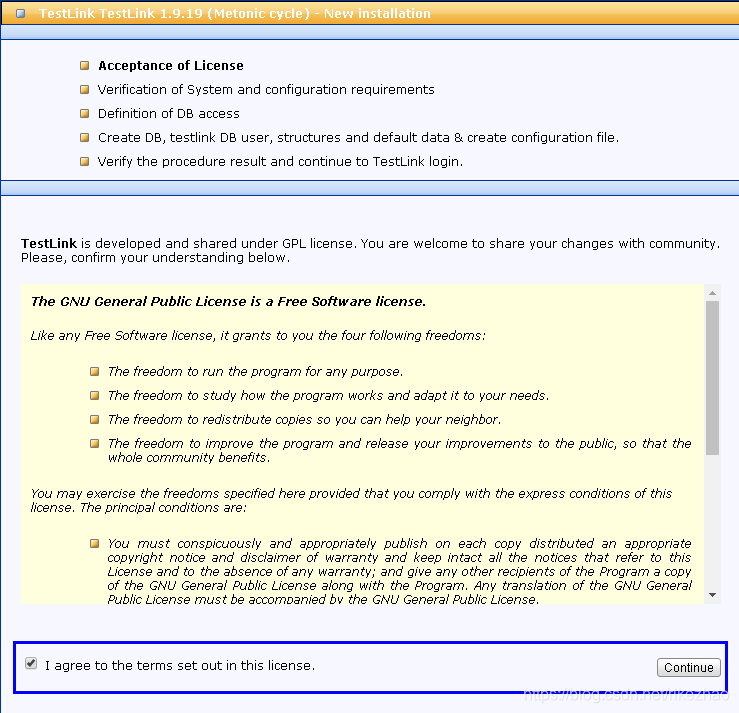Click 'Verification of System and configuration requirements' text
This screenshot has width=739, height=713.
(266, 90)
